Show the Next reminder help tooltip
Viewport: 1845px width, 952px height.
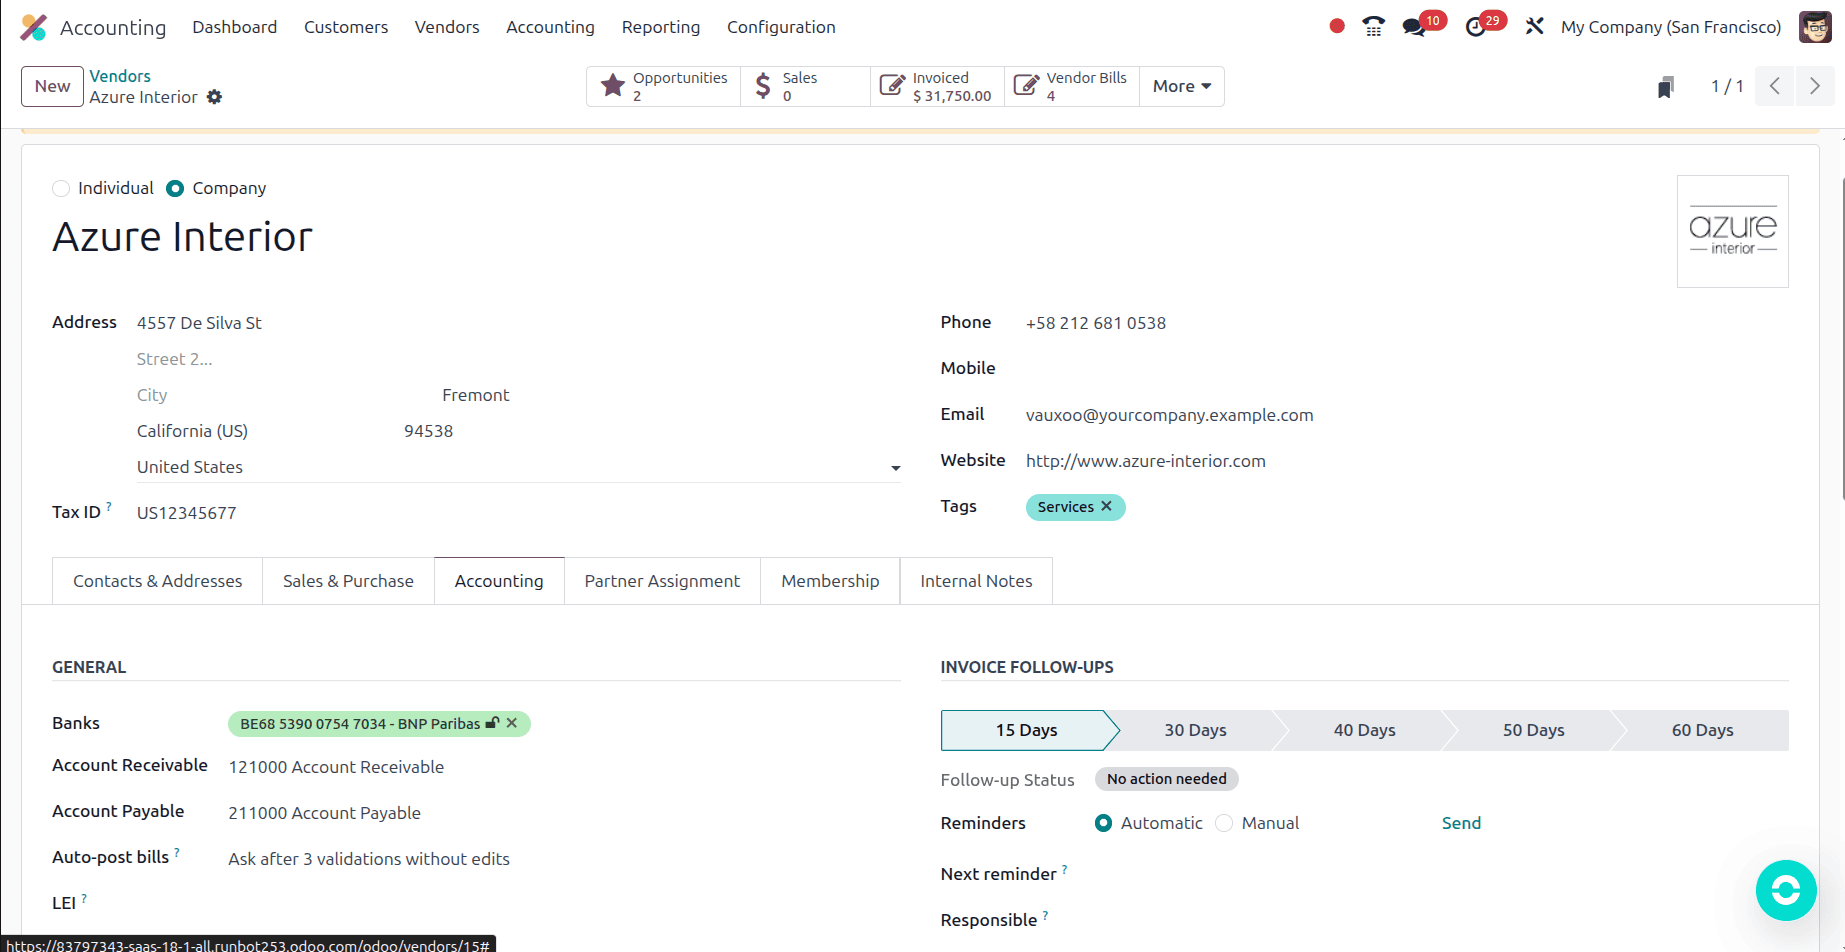tap(1064, 869)
